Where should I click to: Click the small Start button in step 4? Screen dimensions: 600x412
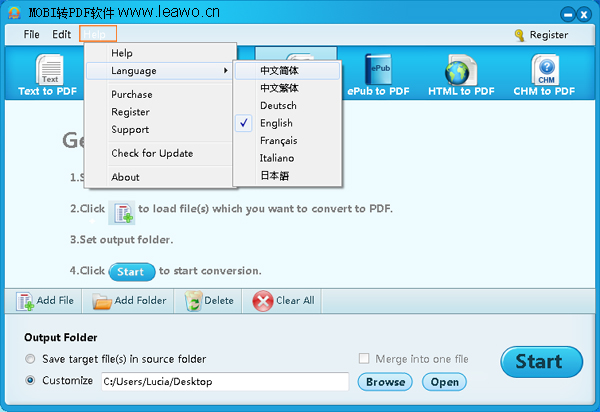click(132, 272)
